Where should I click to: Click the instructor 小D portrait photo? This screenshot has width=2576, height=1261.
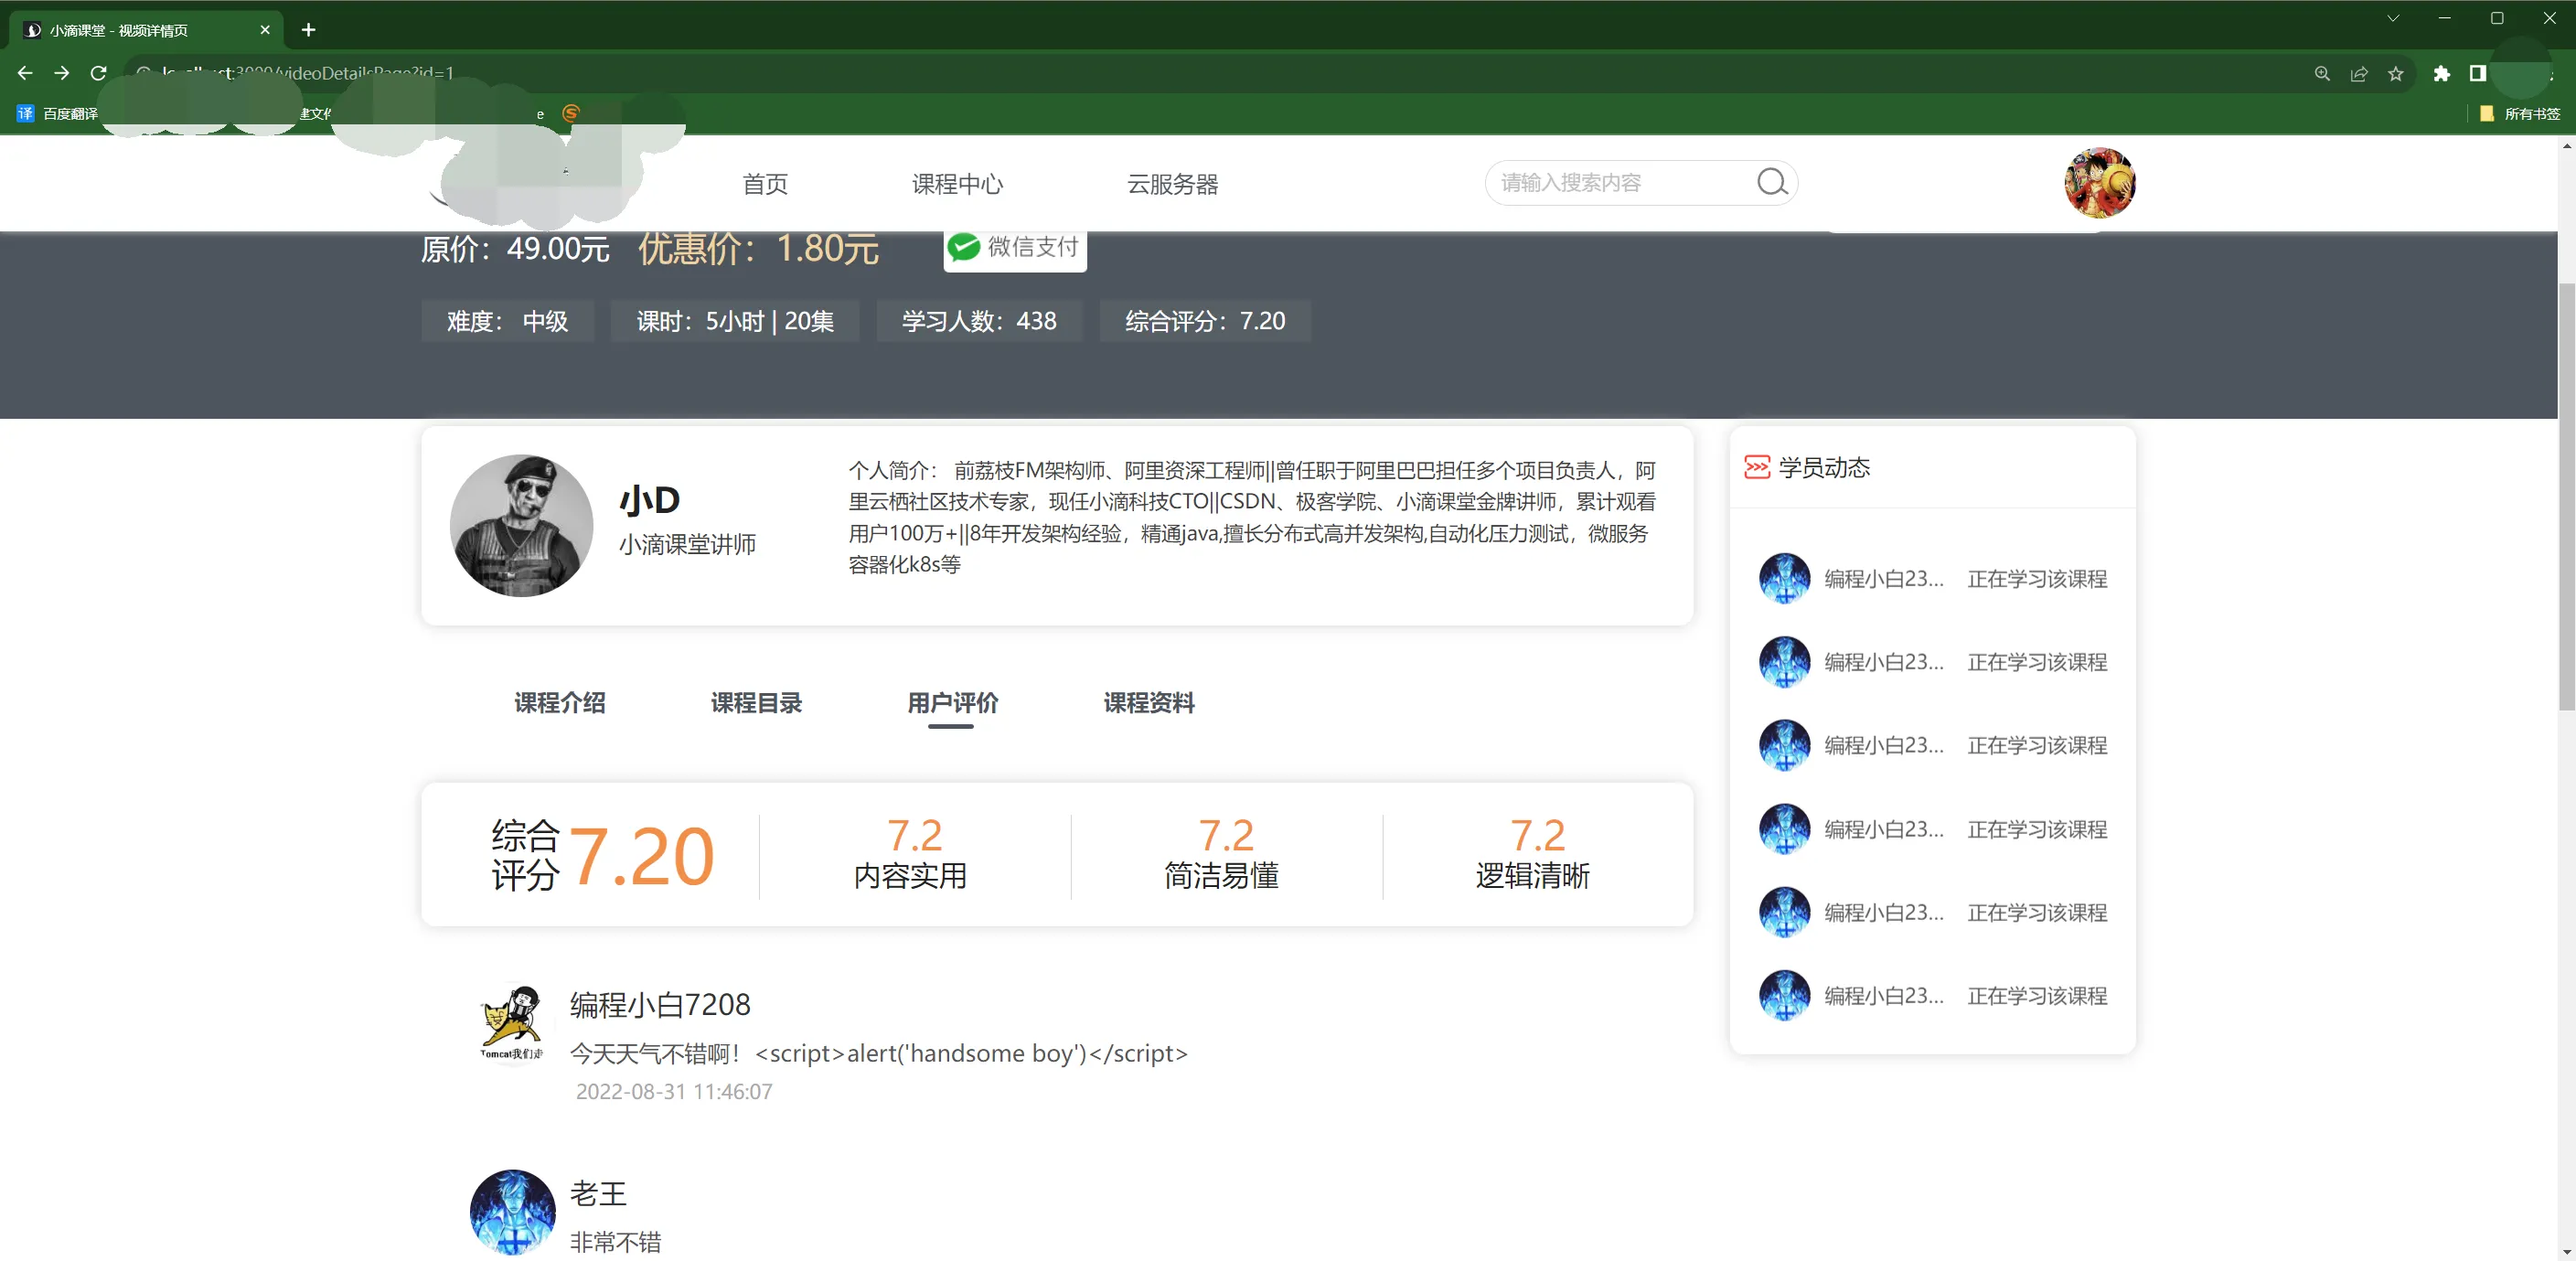[521, 525]
